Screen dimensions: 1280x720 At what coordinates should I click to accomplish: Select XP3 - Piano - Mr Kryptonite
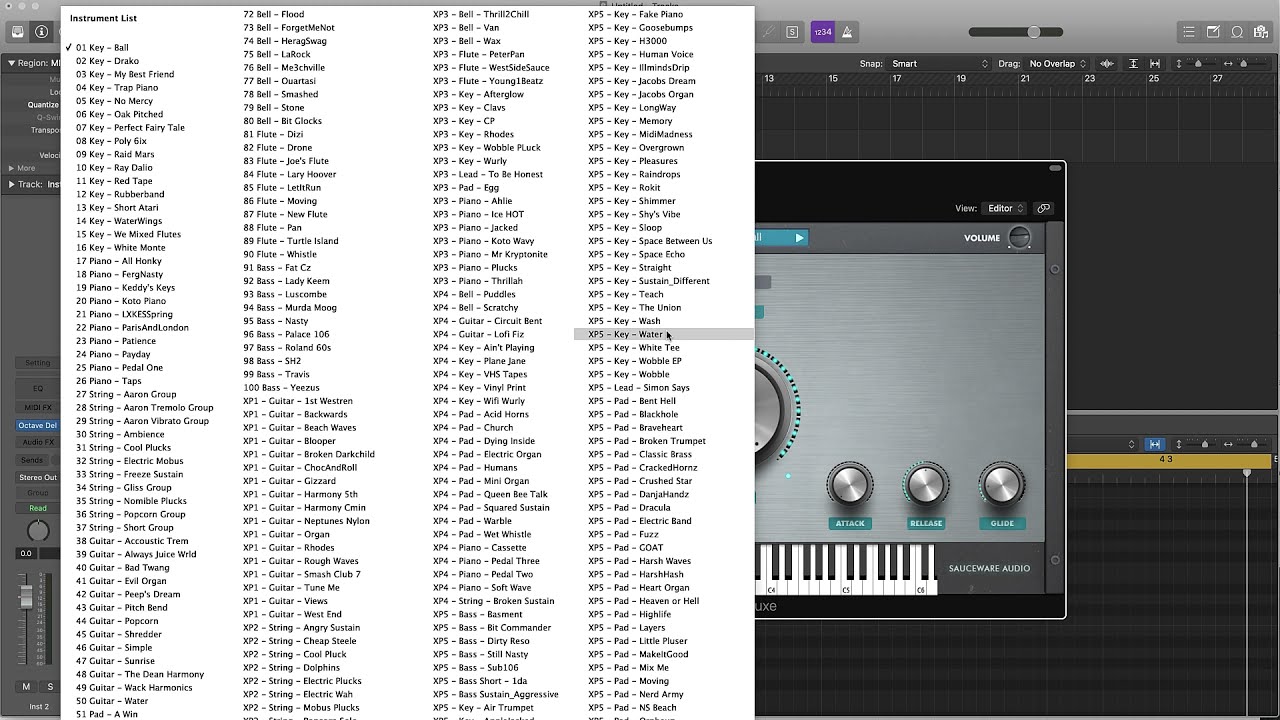tap(490, 254)
